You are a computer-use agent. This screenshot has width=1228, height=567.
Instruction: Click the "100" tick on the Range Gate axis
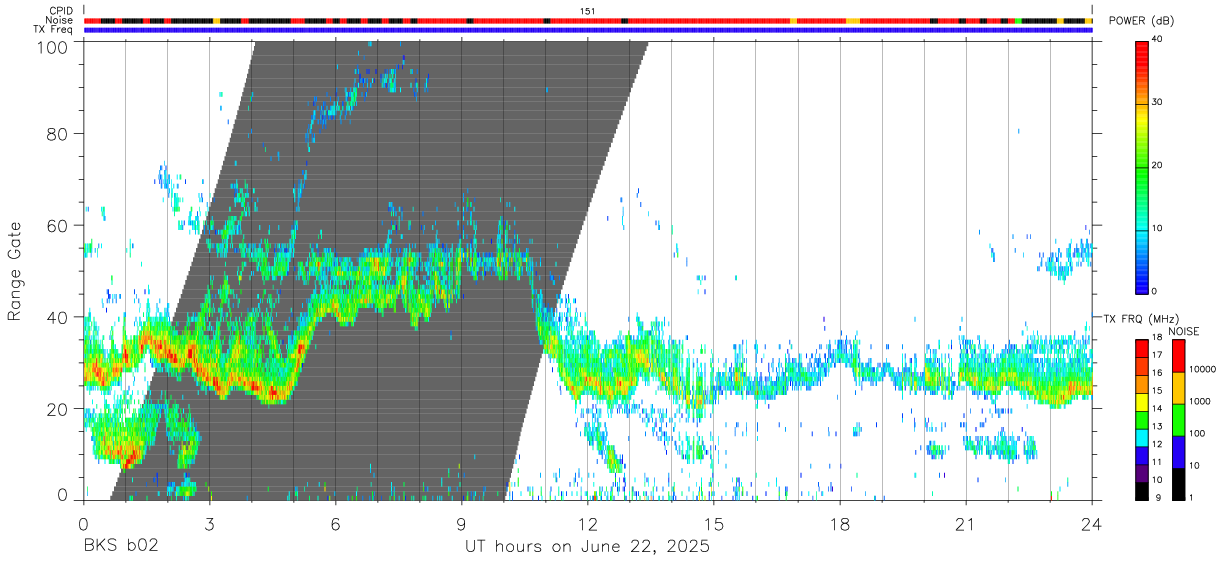[x=53, y=46]
